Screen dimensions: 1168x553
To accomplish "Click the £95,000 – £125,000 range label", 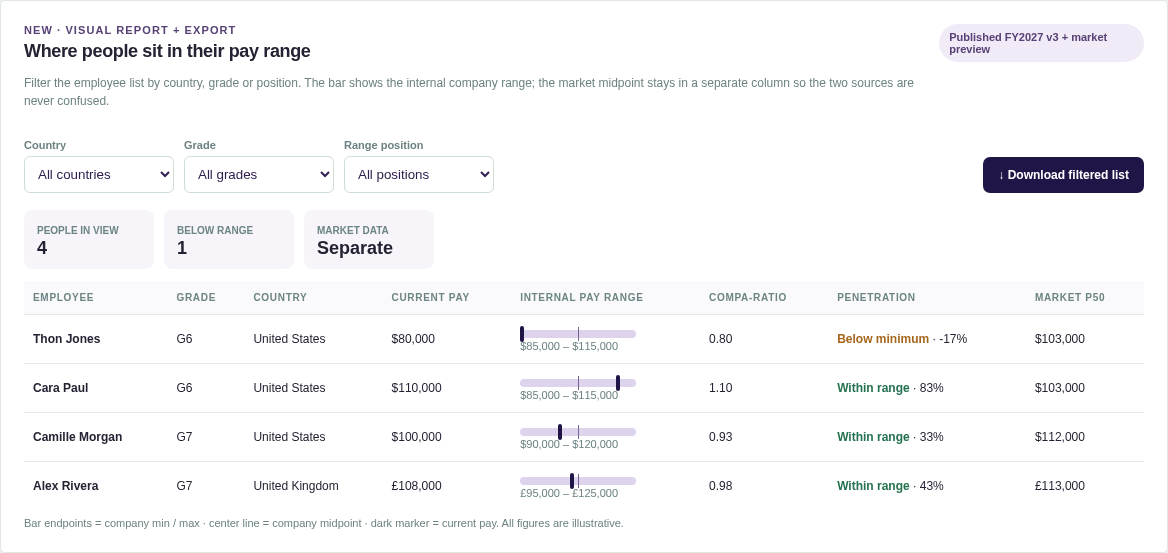I will 569,494.
